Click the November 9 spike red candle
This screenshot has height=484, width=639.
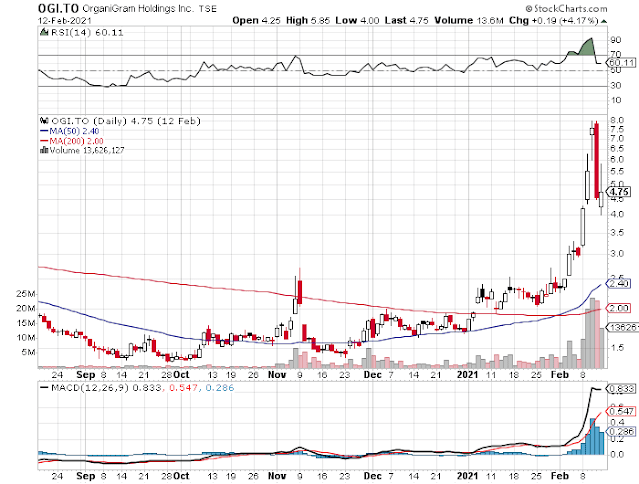coord(300,292)
